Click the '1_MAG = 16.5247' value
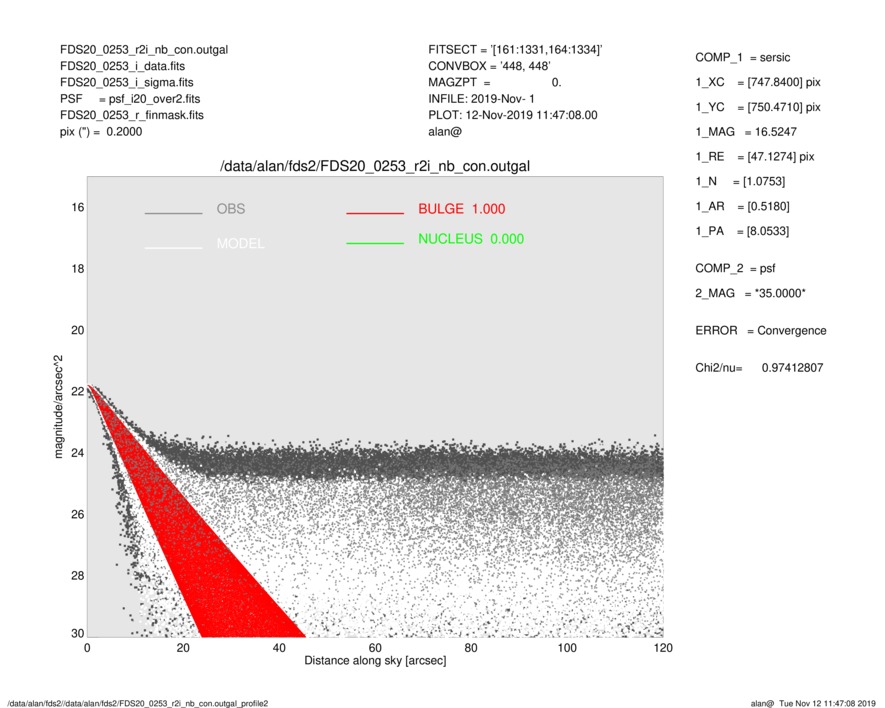Viewport: 885px width, 708px height. [x=746, y=132]
